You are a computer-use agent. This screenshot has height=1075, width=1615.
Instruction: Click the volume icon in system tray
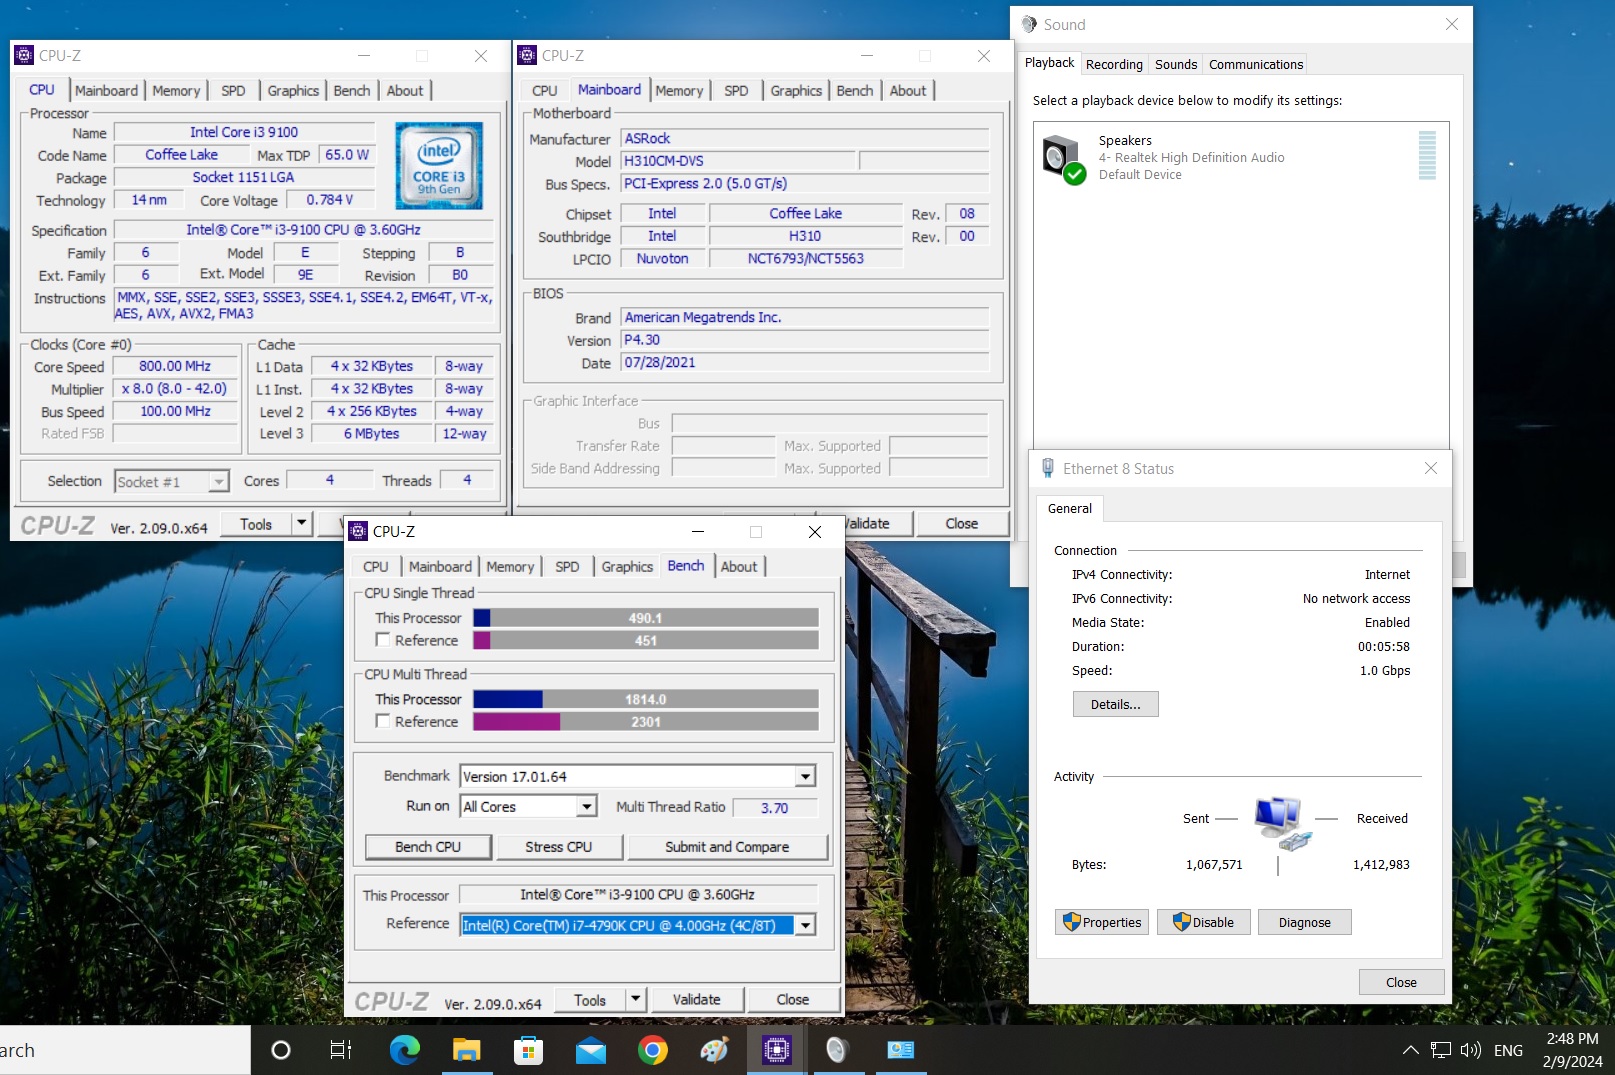click(x=1469, y=1050)
